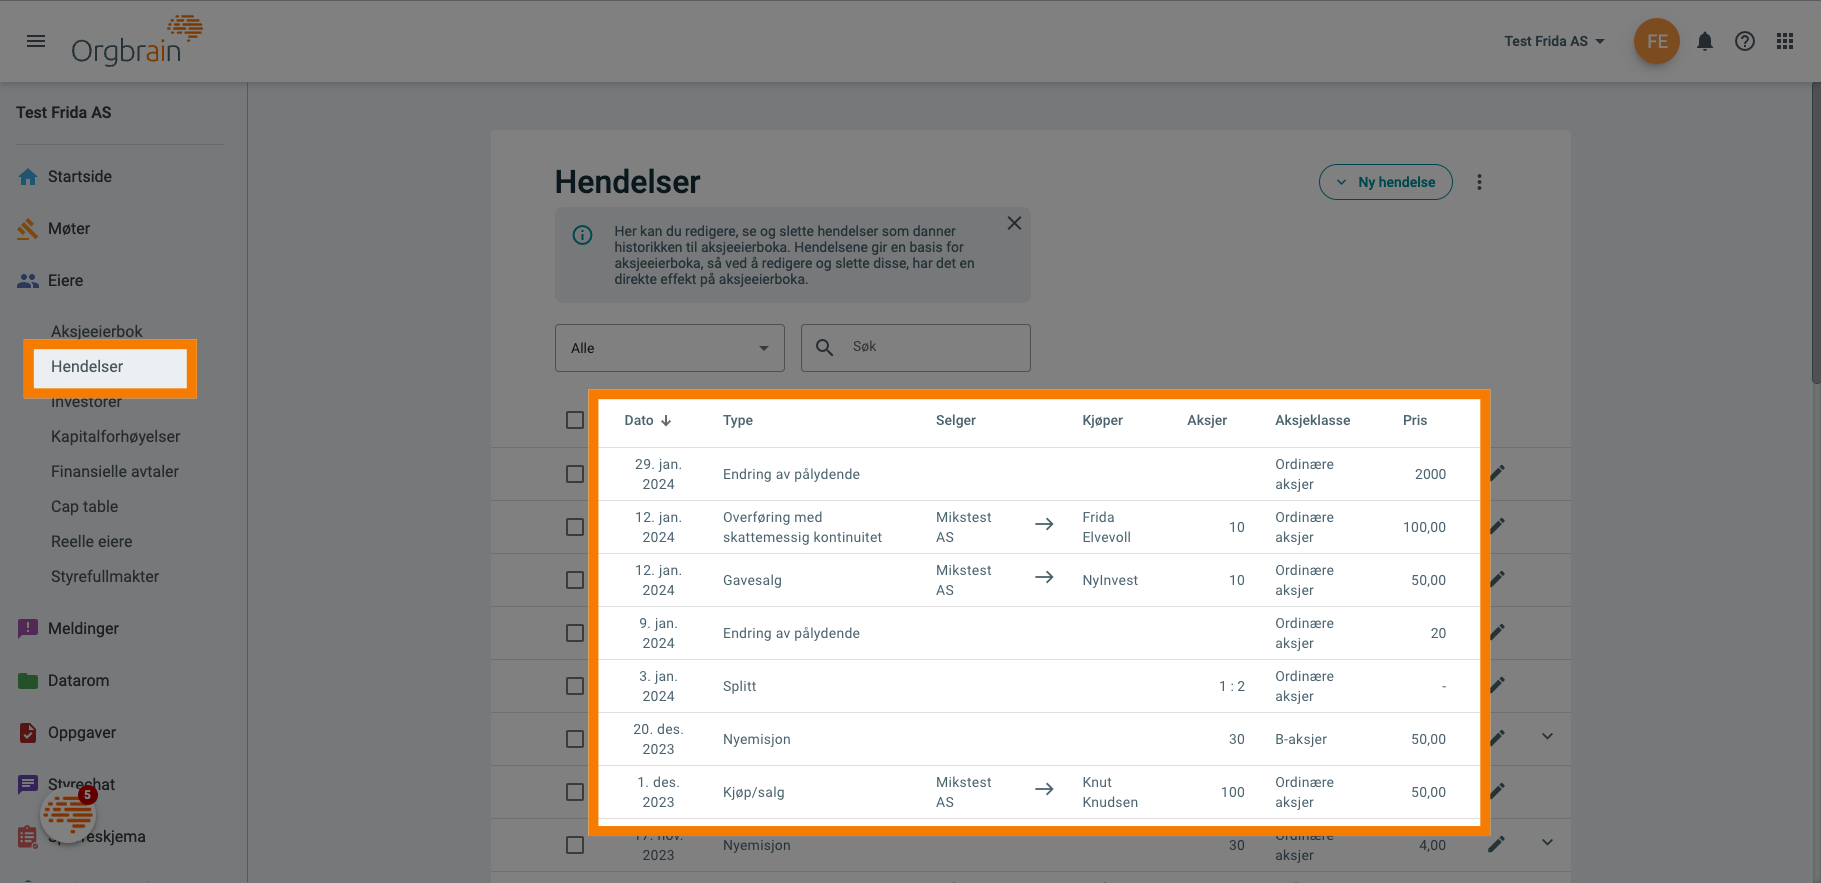This screenshot has height=883, width=1821.
Task: Click buyer name Knut Knudsen
Action: click(x=1110, y=792)
